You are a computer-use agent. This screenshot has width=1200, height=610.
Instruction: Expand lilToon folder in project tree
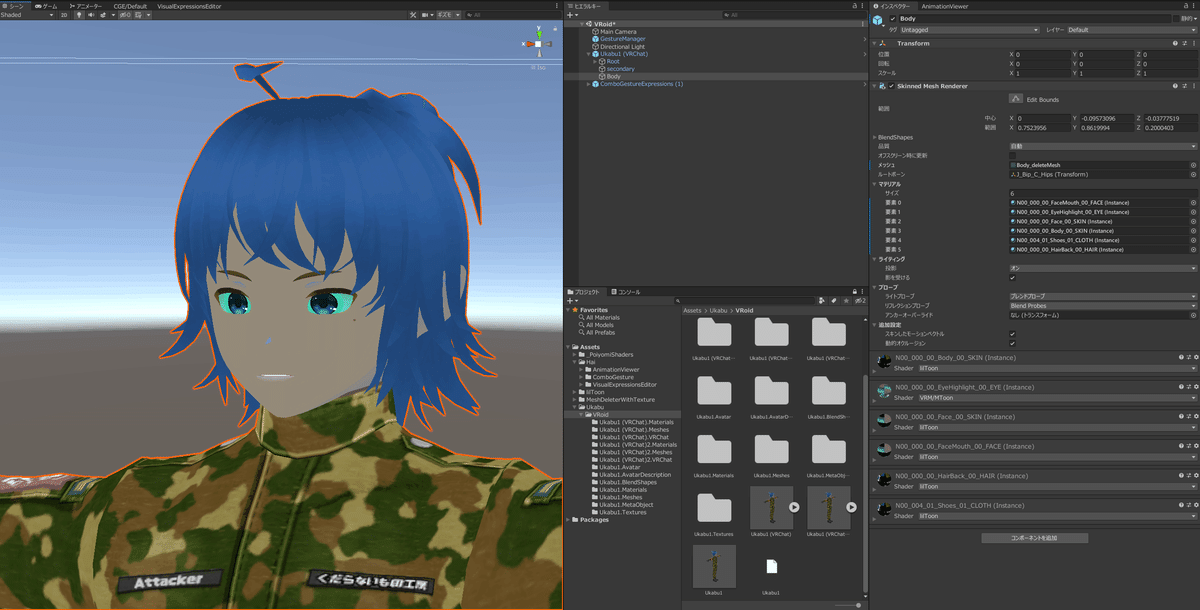click(x=575, y=393)
